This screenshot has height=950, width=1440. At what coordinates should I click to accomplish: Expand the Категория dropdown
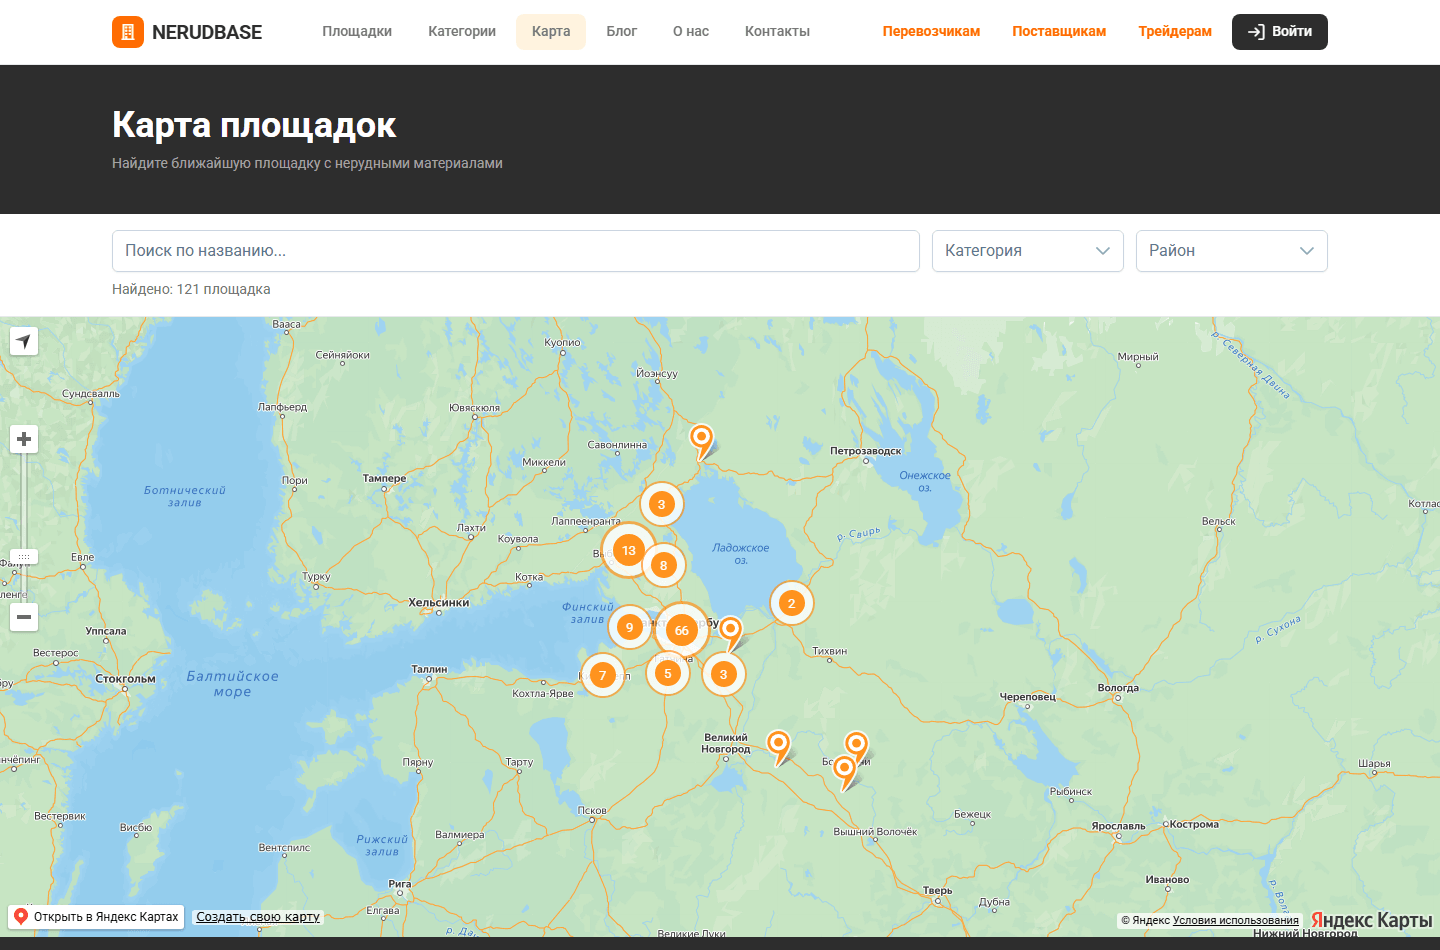pos(1028,251)
